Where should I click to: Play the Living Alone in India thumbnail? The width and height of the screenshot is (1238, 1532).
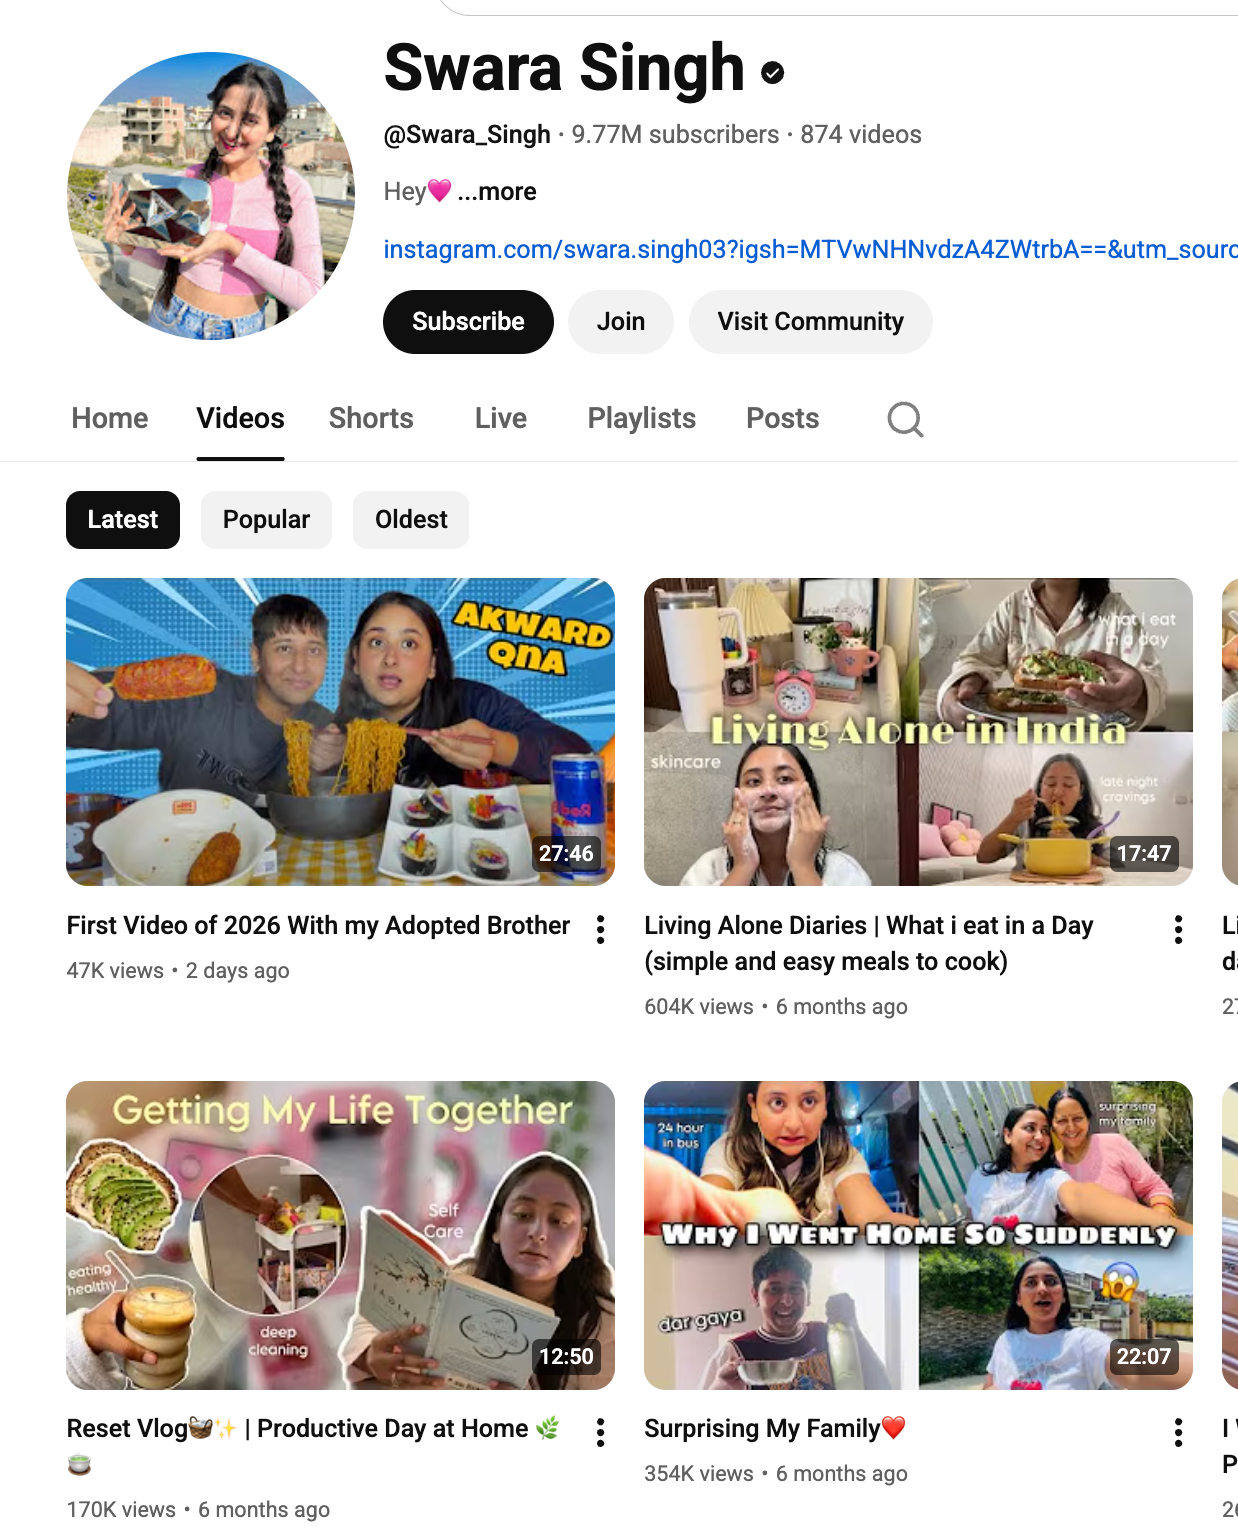click(x=918, y=732)
